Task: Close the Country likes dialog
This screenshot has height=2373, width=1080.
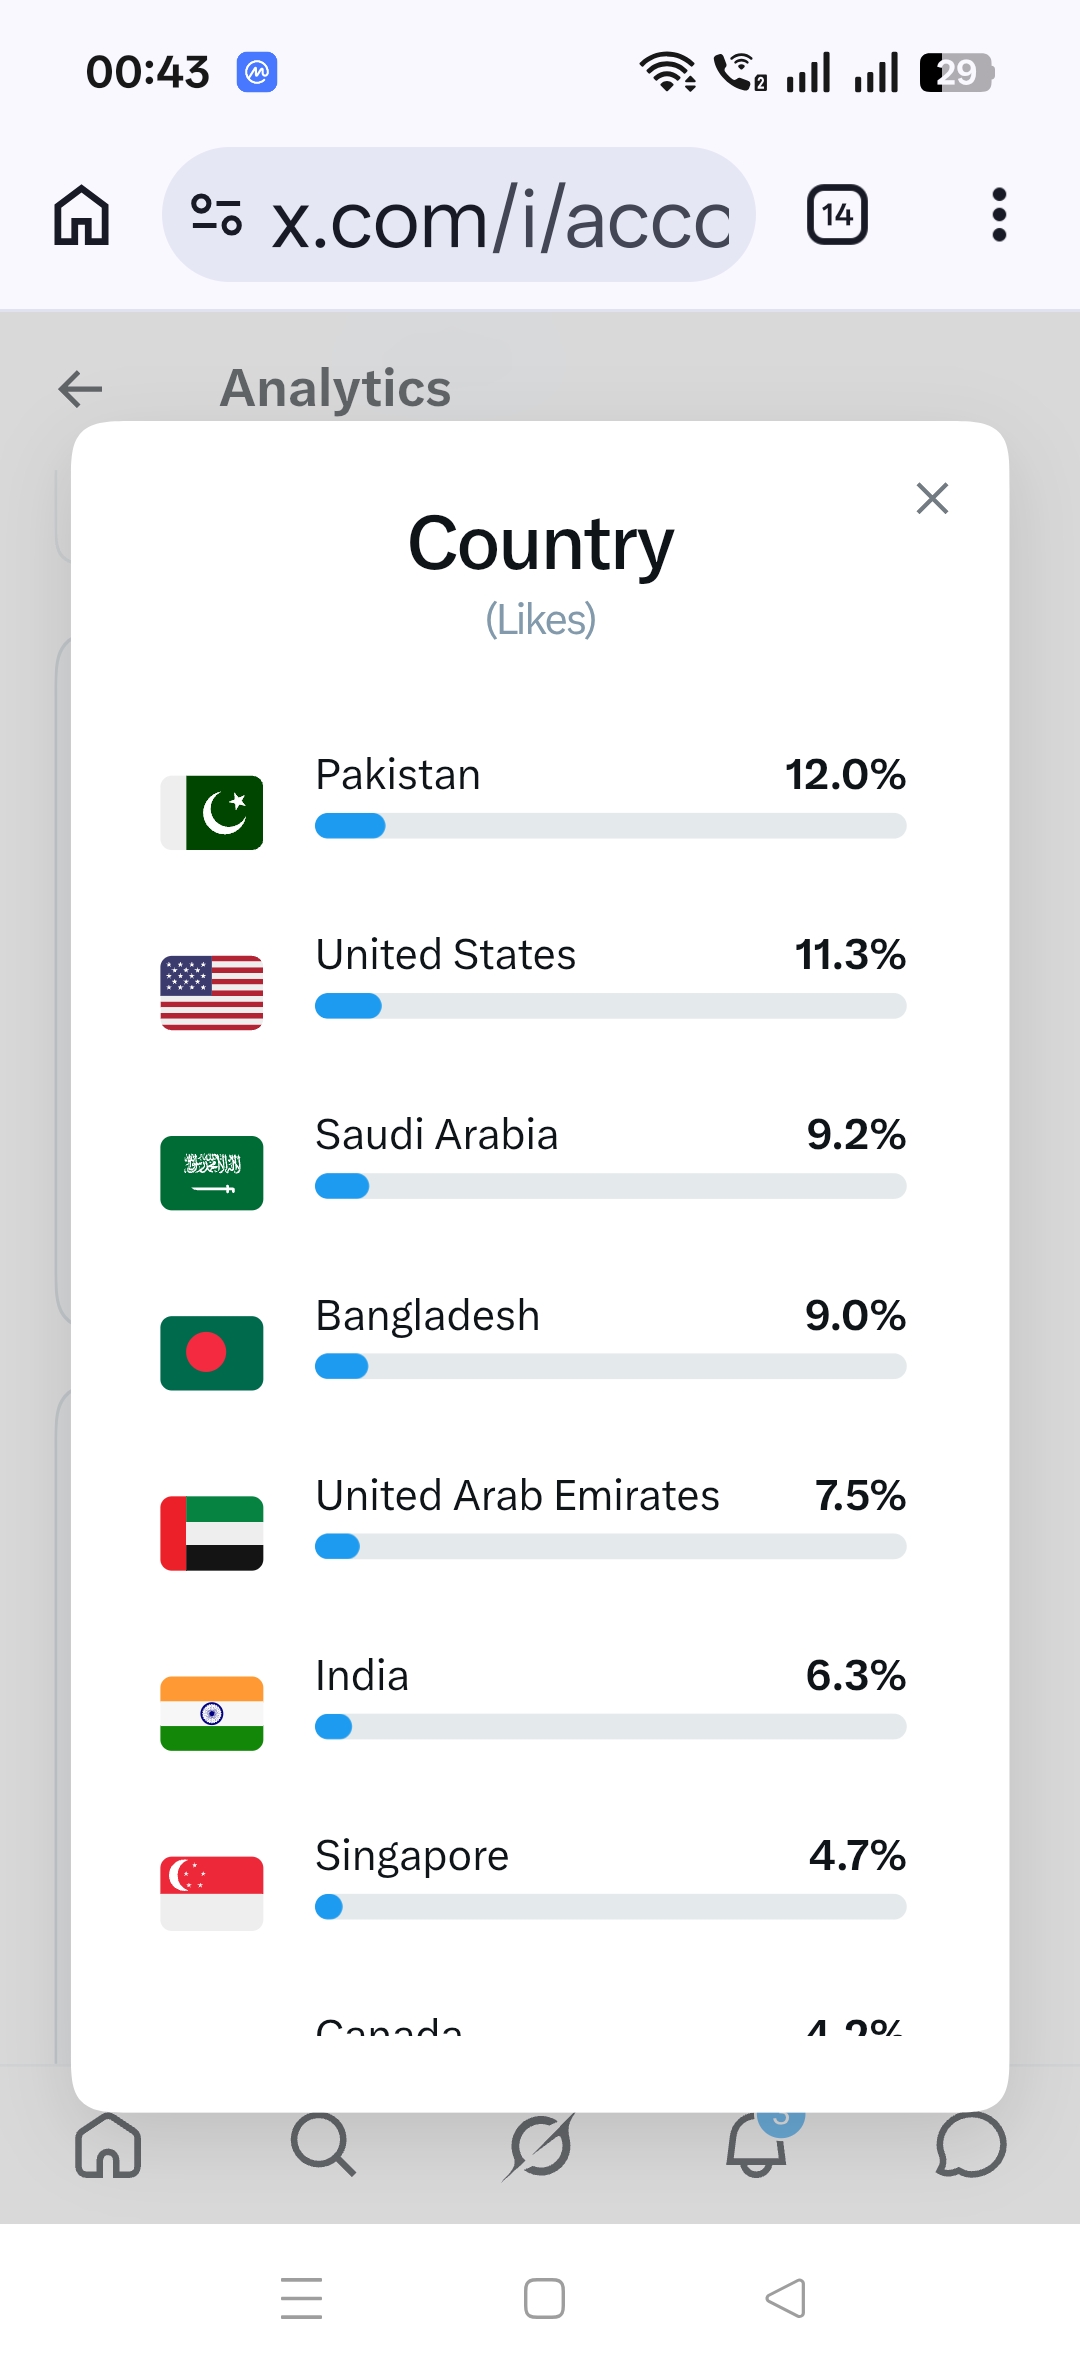Action: click(932, 498)
